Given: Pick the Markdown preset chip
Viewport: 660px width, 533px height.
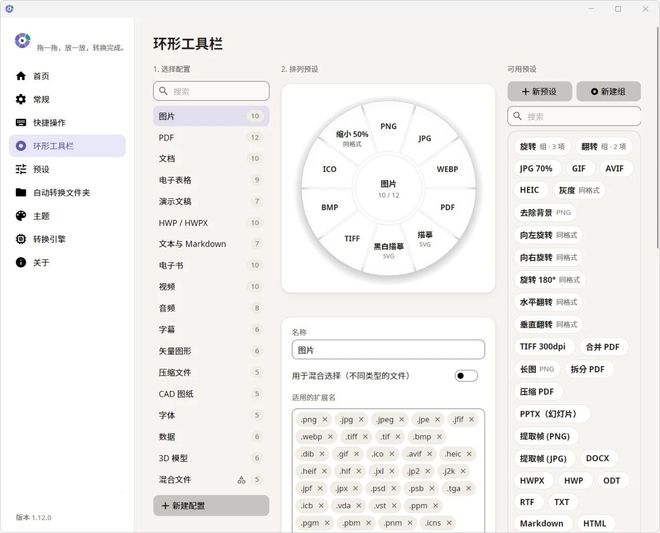Looking at the screenshot, I should (541, 523).
